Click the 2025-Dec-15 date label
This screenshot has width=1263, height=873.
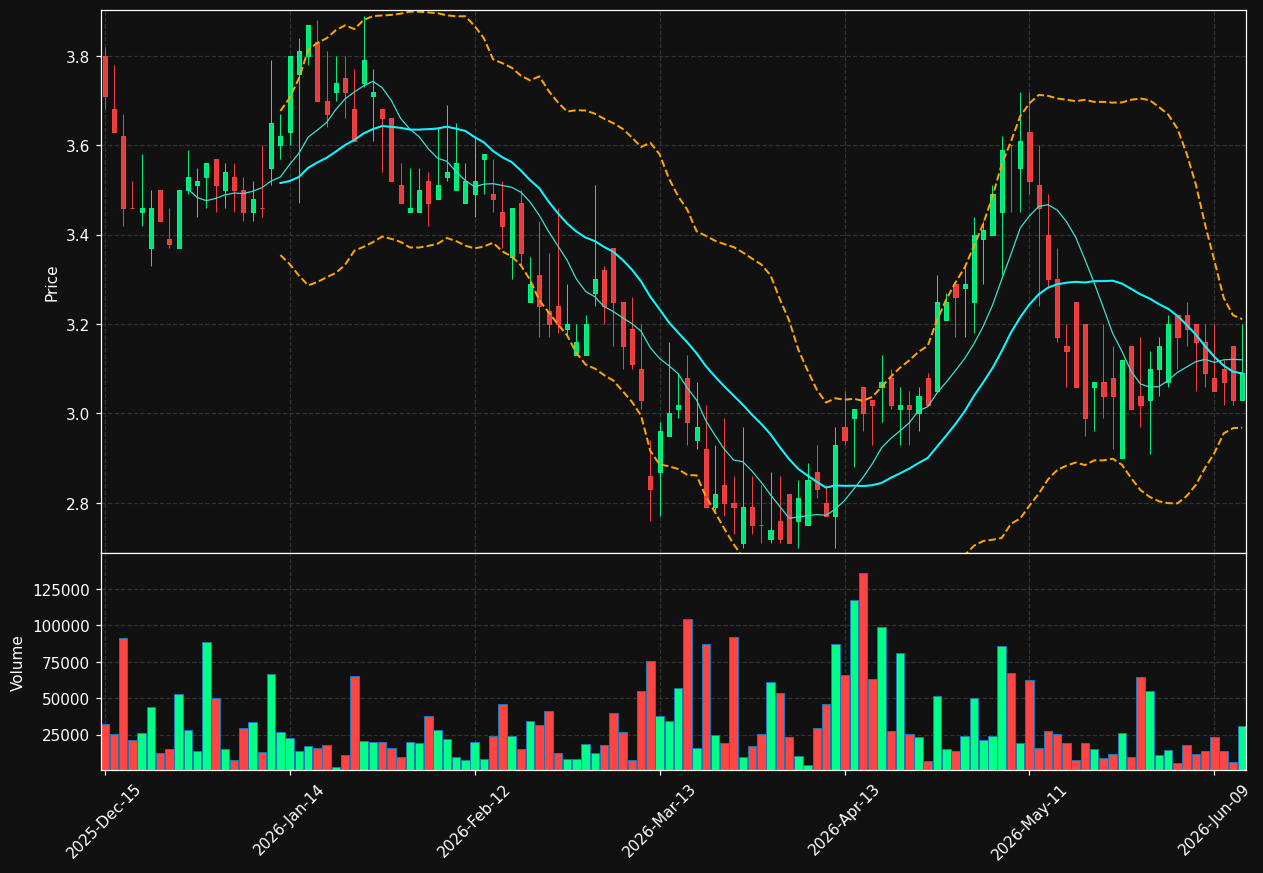(x=104, y=822)
